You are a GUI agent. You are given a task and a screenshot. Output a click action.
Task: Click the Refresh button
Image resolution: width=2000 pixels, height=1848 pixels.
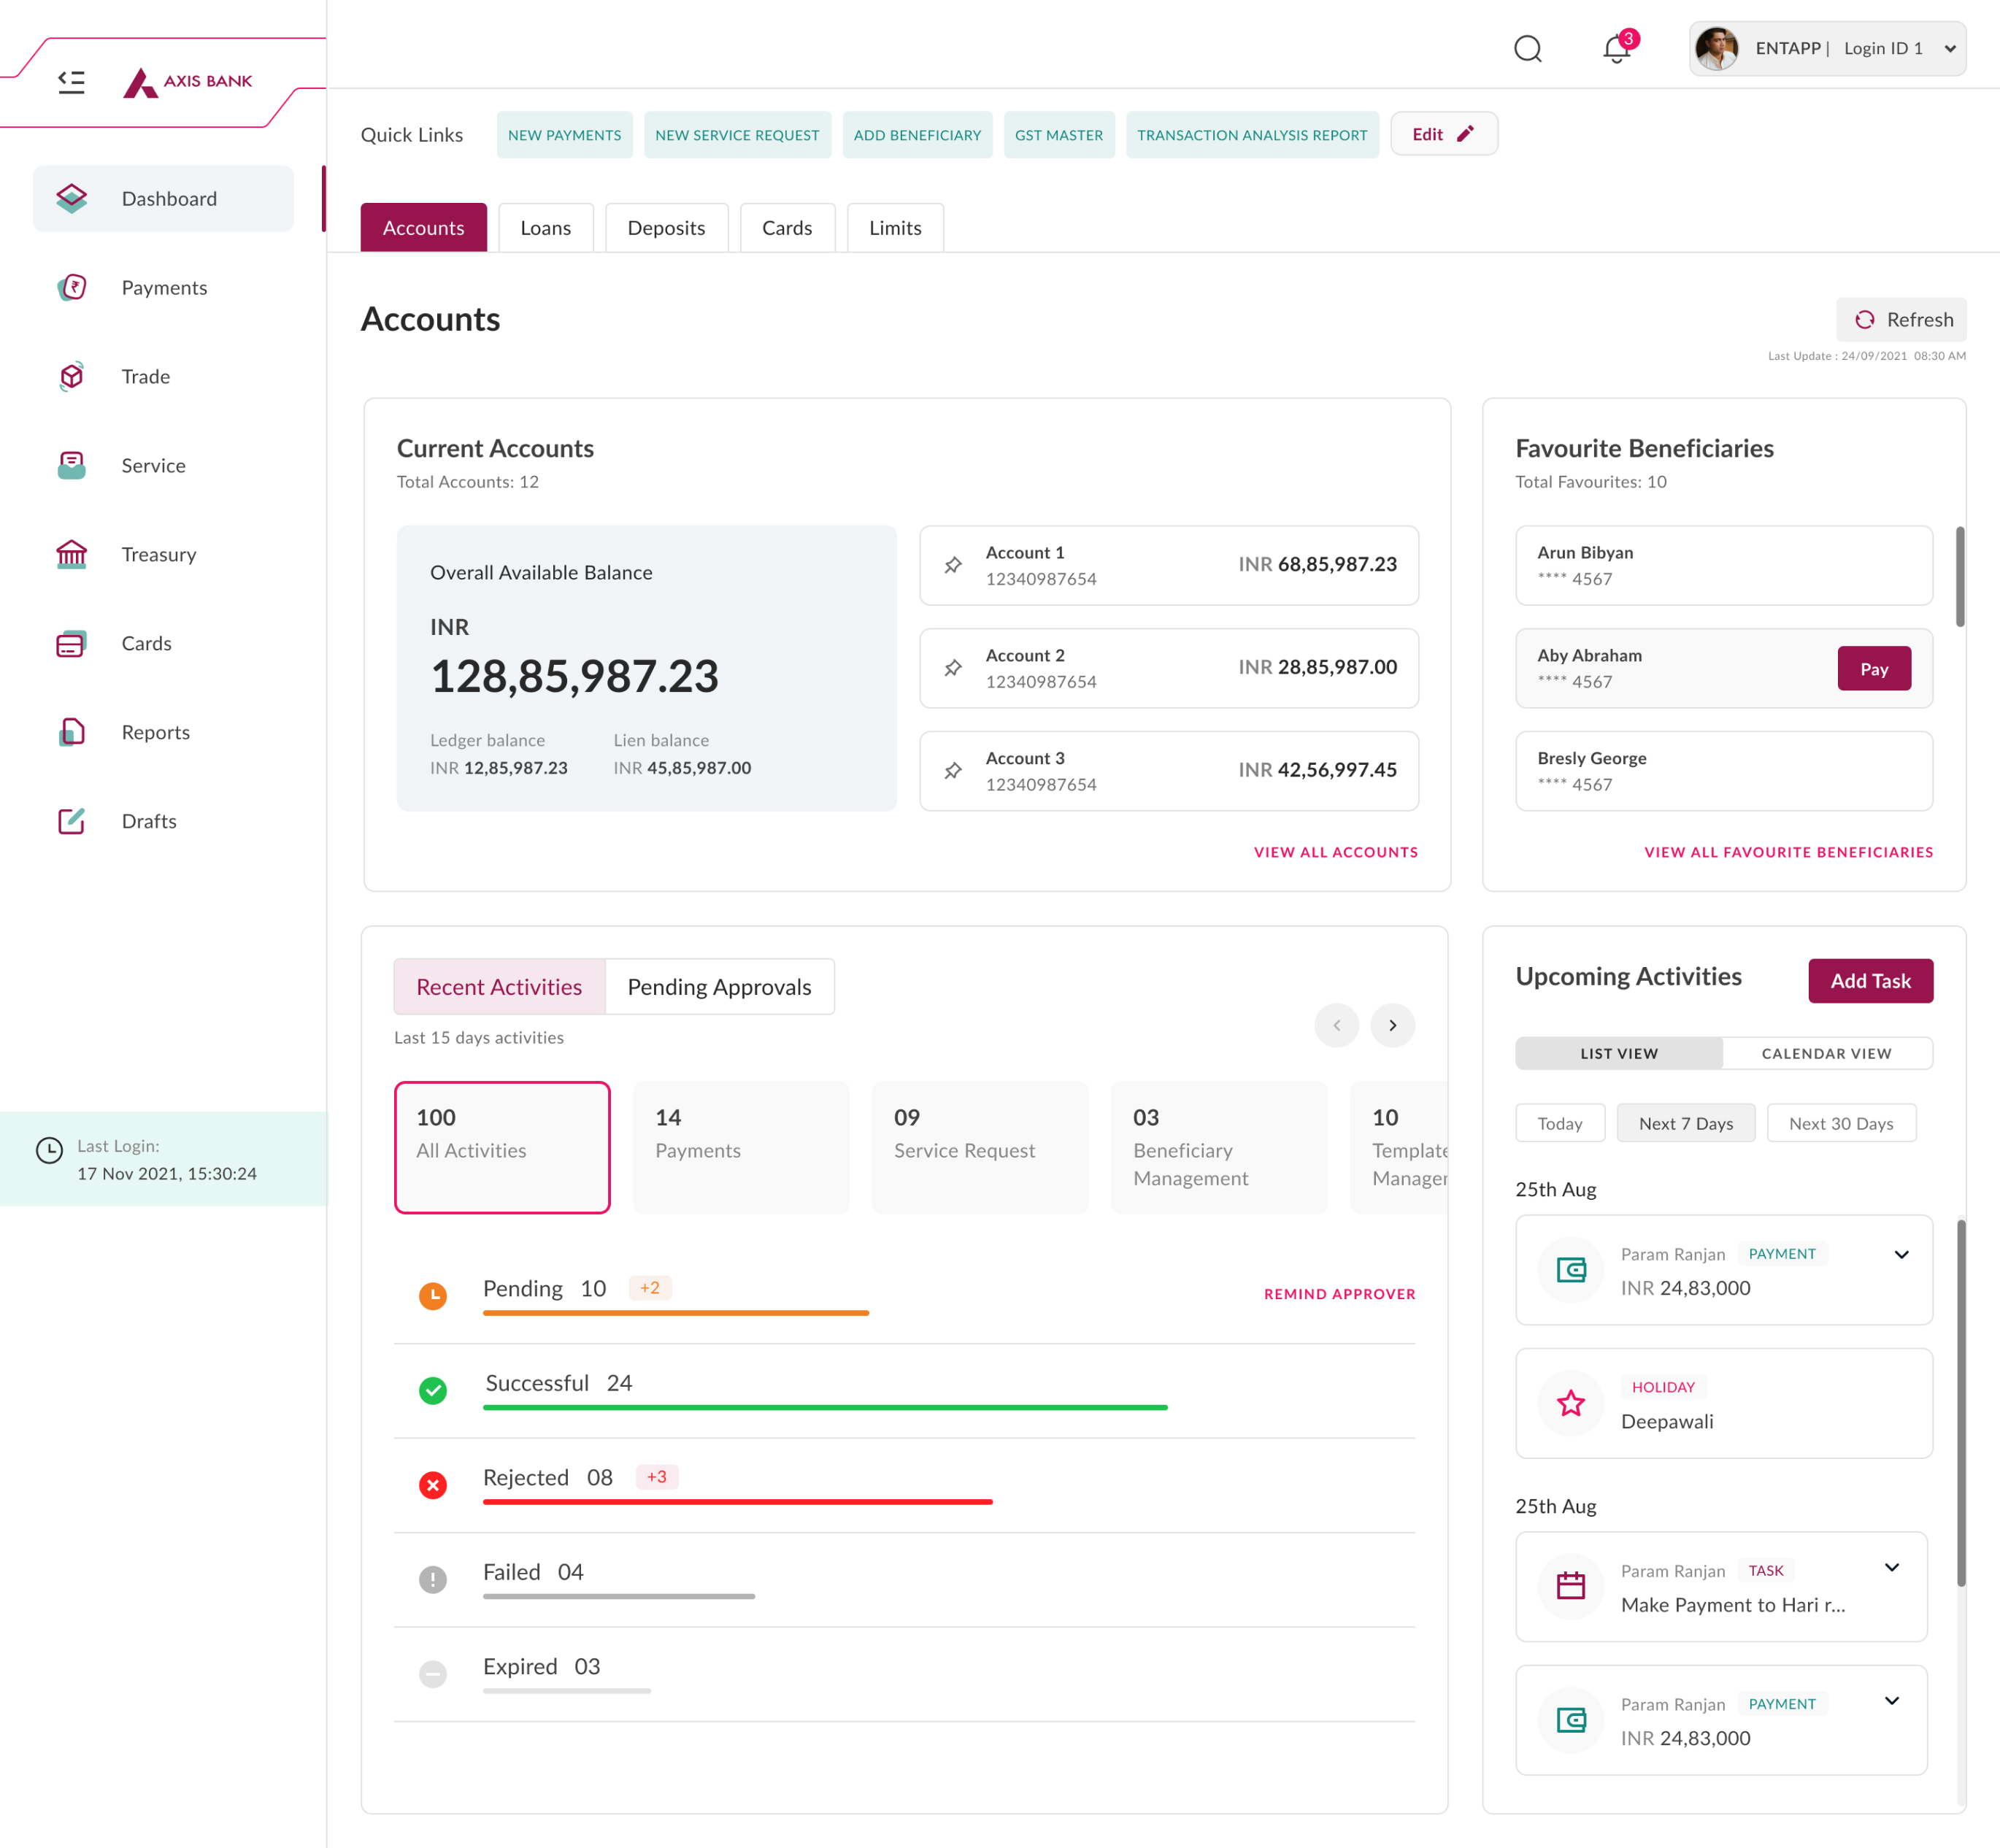(1901, 319)
